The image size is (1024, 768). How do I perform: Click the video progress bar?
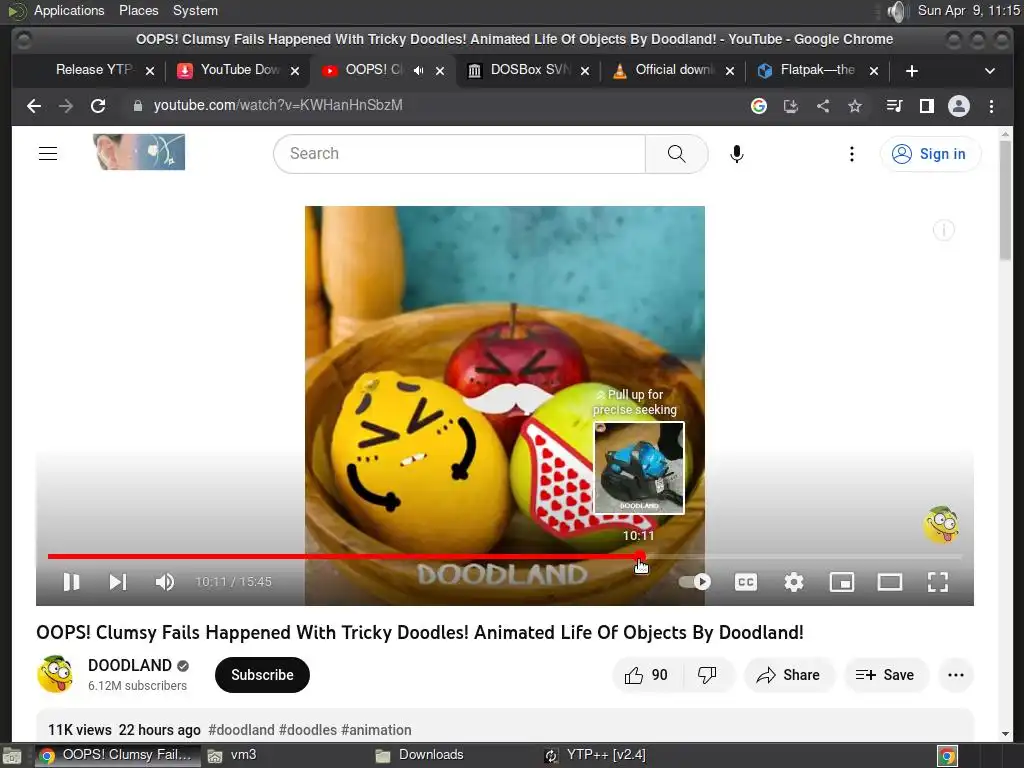(504, 556)
